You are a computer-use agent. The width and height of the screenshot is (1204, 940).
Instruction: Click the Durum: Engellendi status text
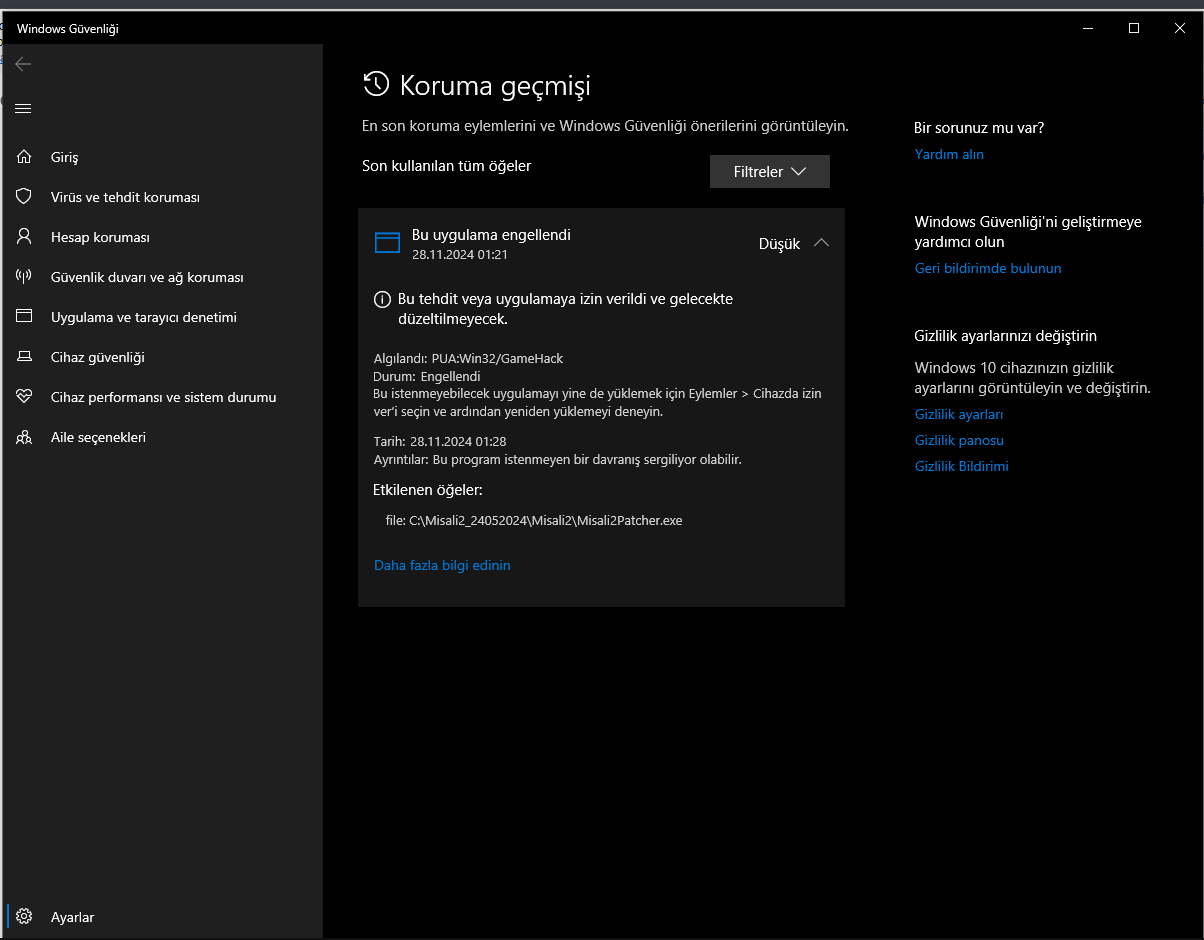pyautogui.click(x=427, y=377)
